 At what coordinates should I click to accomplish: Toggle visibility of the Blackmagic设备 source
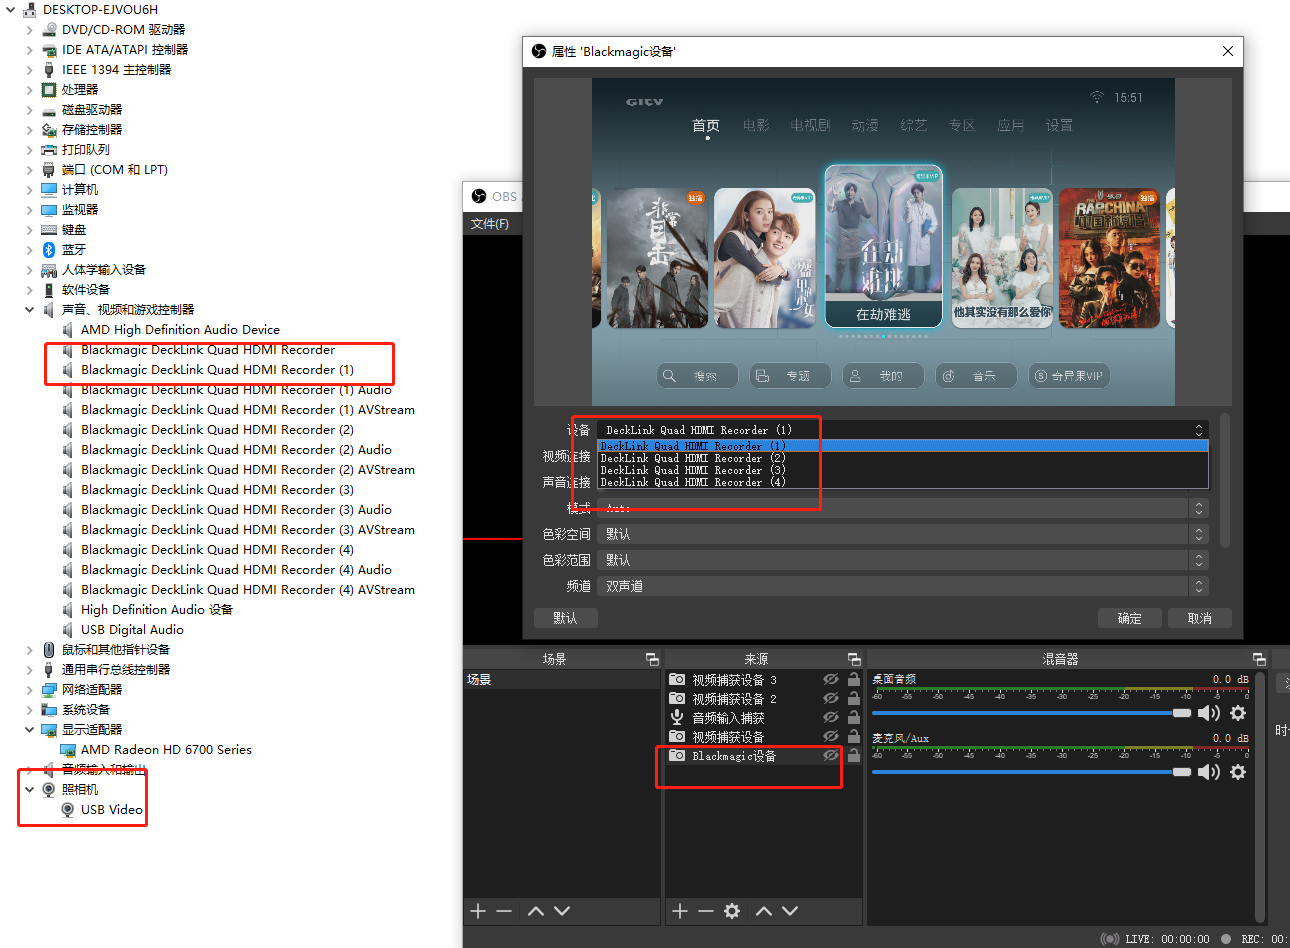coord(831,756)
